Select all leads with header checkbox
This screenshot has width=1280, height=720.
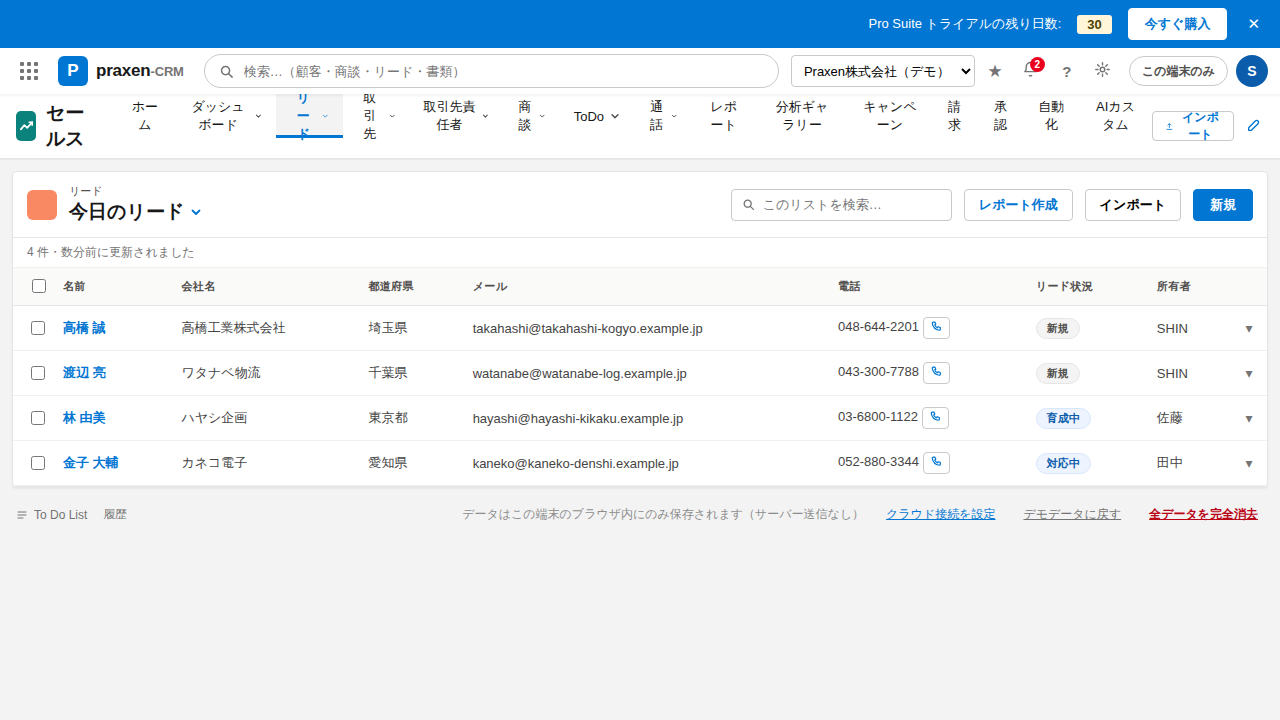39,286
